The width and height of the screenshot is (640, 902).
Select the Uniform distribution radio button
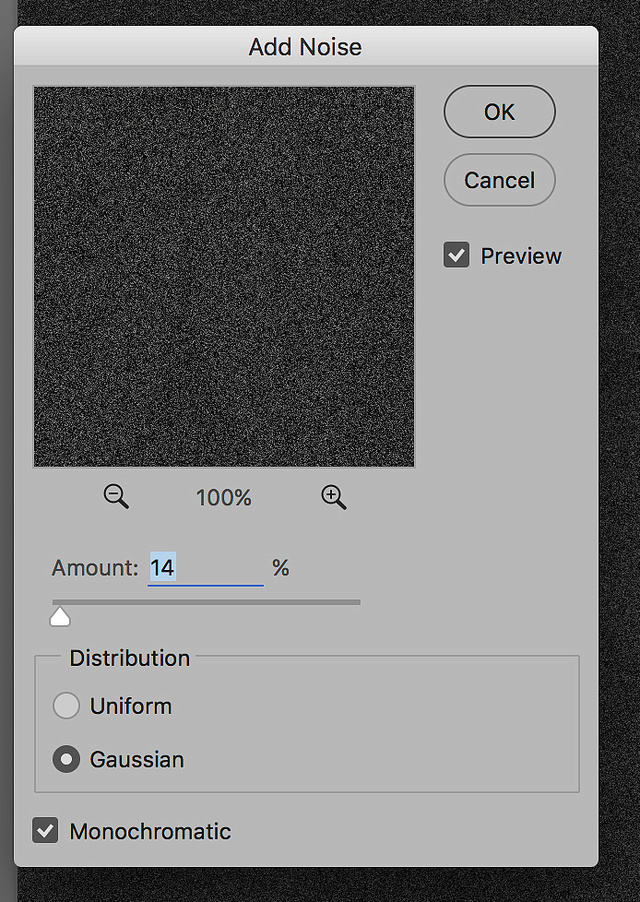(x=66, y=706)
